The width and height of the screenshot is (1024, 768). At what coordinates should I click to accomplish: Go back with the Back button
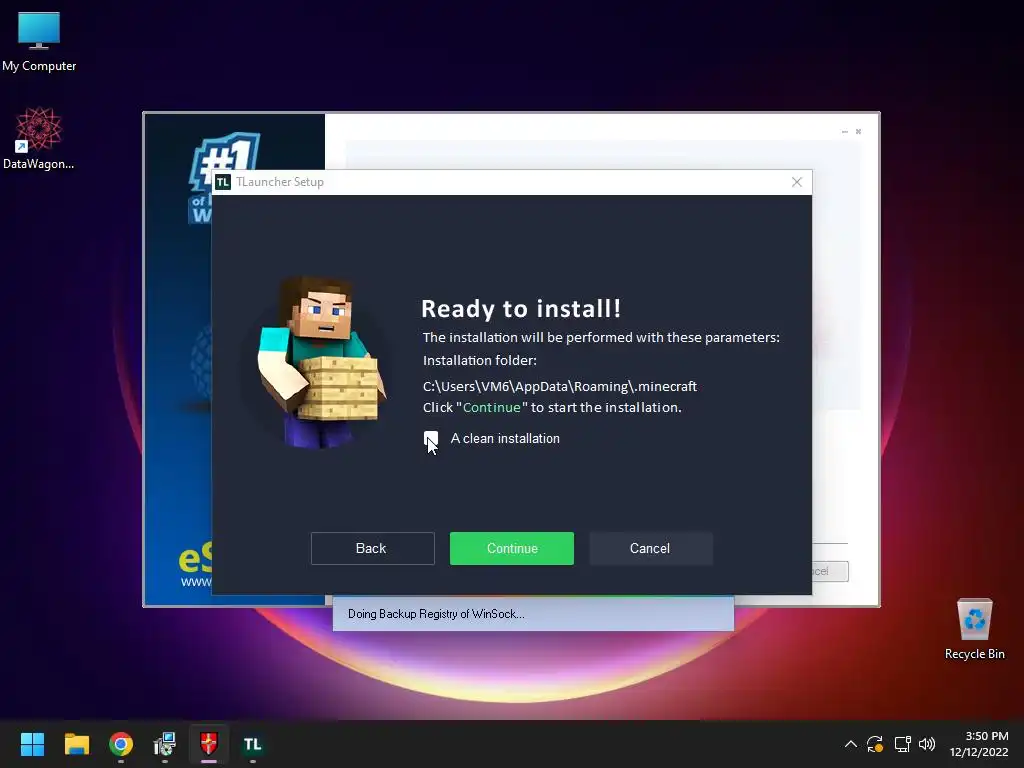(372, 548)
